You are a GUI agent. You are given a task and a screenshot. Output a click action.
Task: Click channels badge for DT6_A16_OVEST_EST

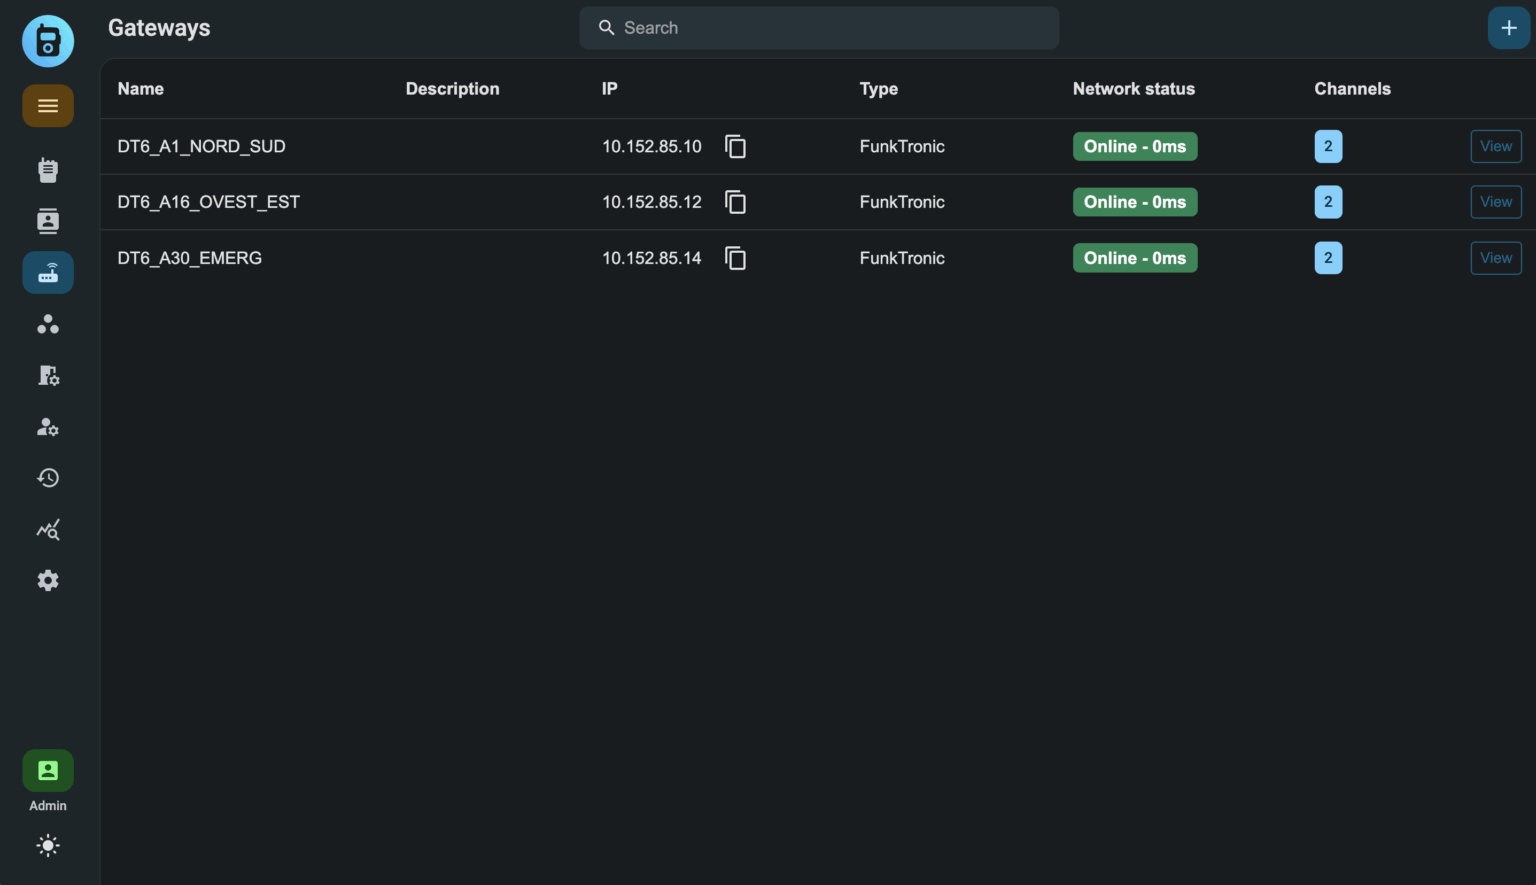pyautogui.click(x=1327, y=202)
